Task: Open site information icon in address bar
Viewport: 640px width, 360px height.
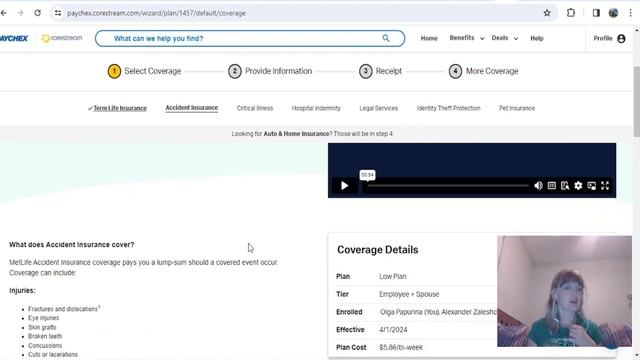Action: (x=58, y=13)
